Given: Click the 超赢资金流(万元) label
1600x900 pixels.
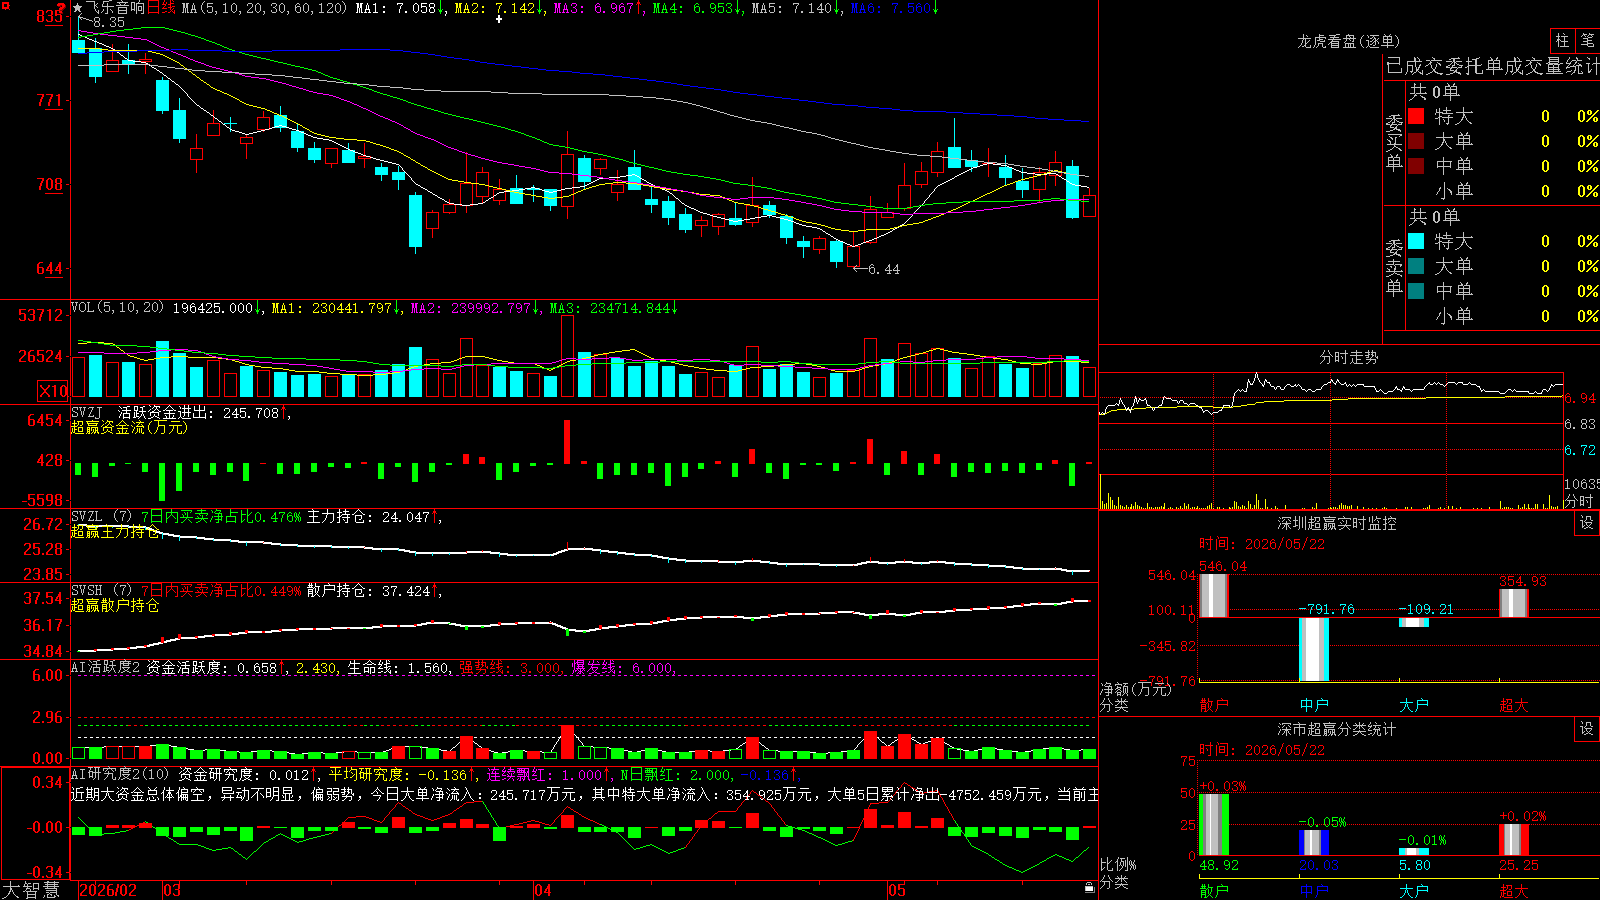Looking at the screenshot, I should pyautogui.click(x=129, y=427).
